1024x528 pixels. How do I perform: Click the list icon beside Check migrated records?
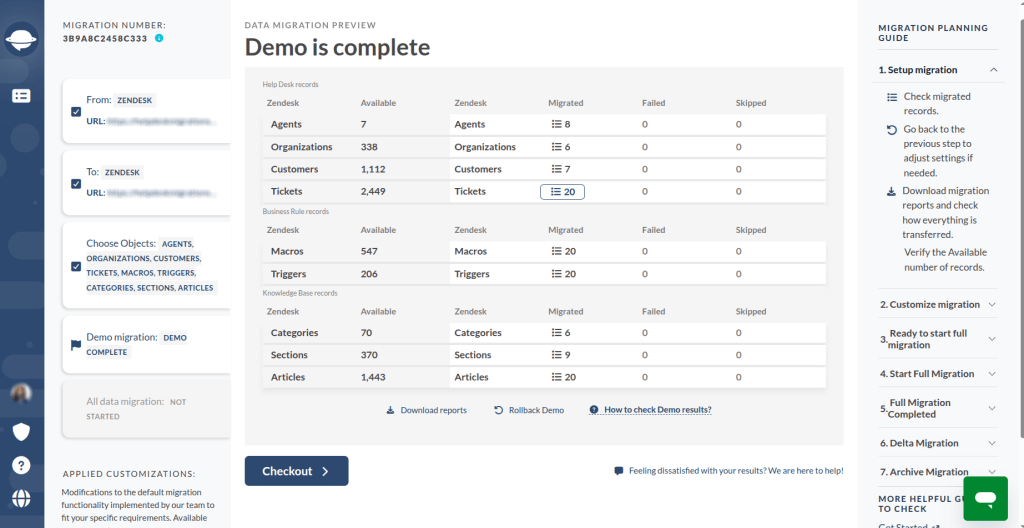(892, 97)
